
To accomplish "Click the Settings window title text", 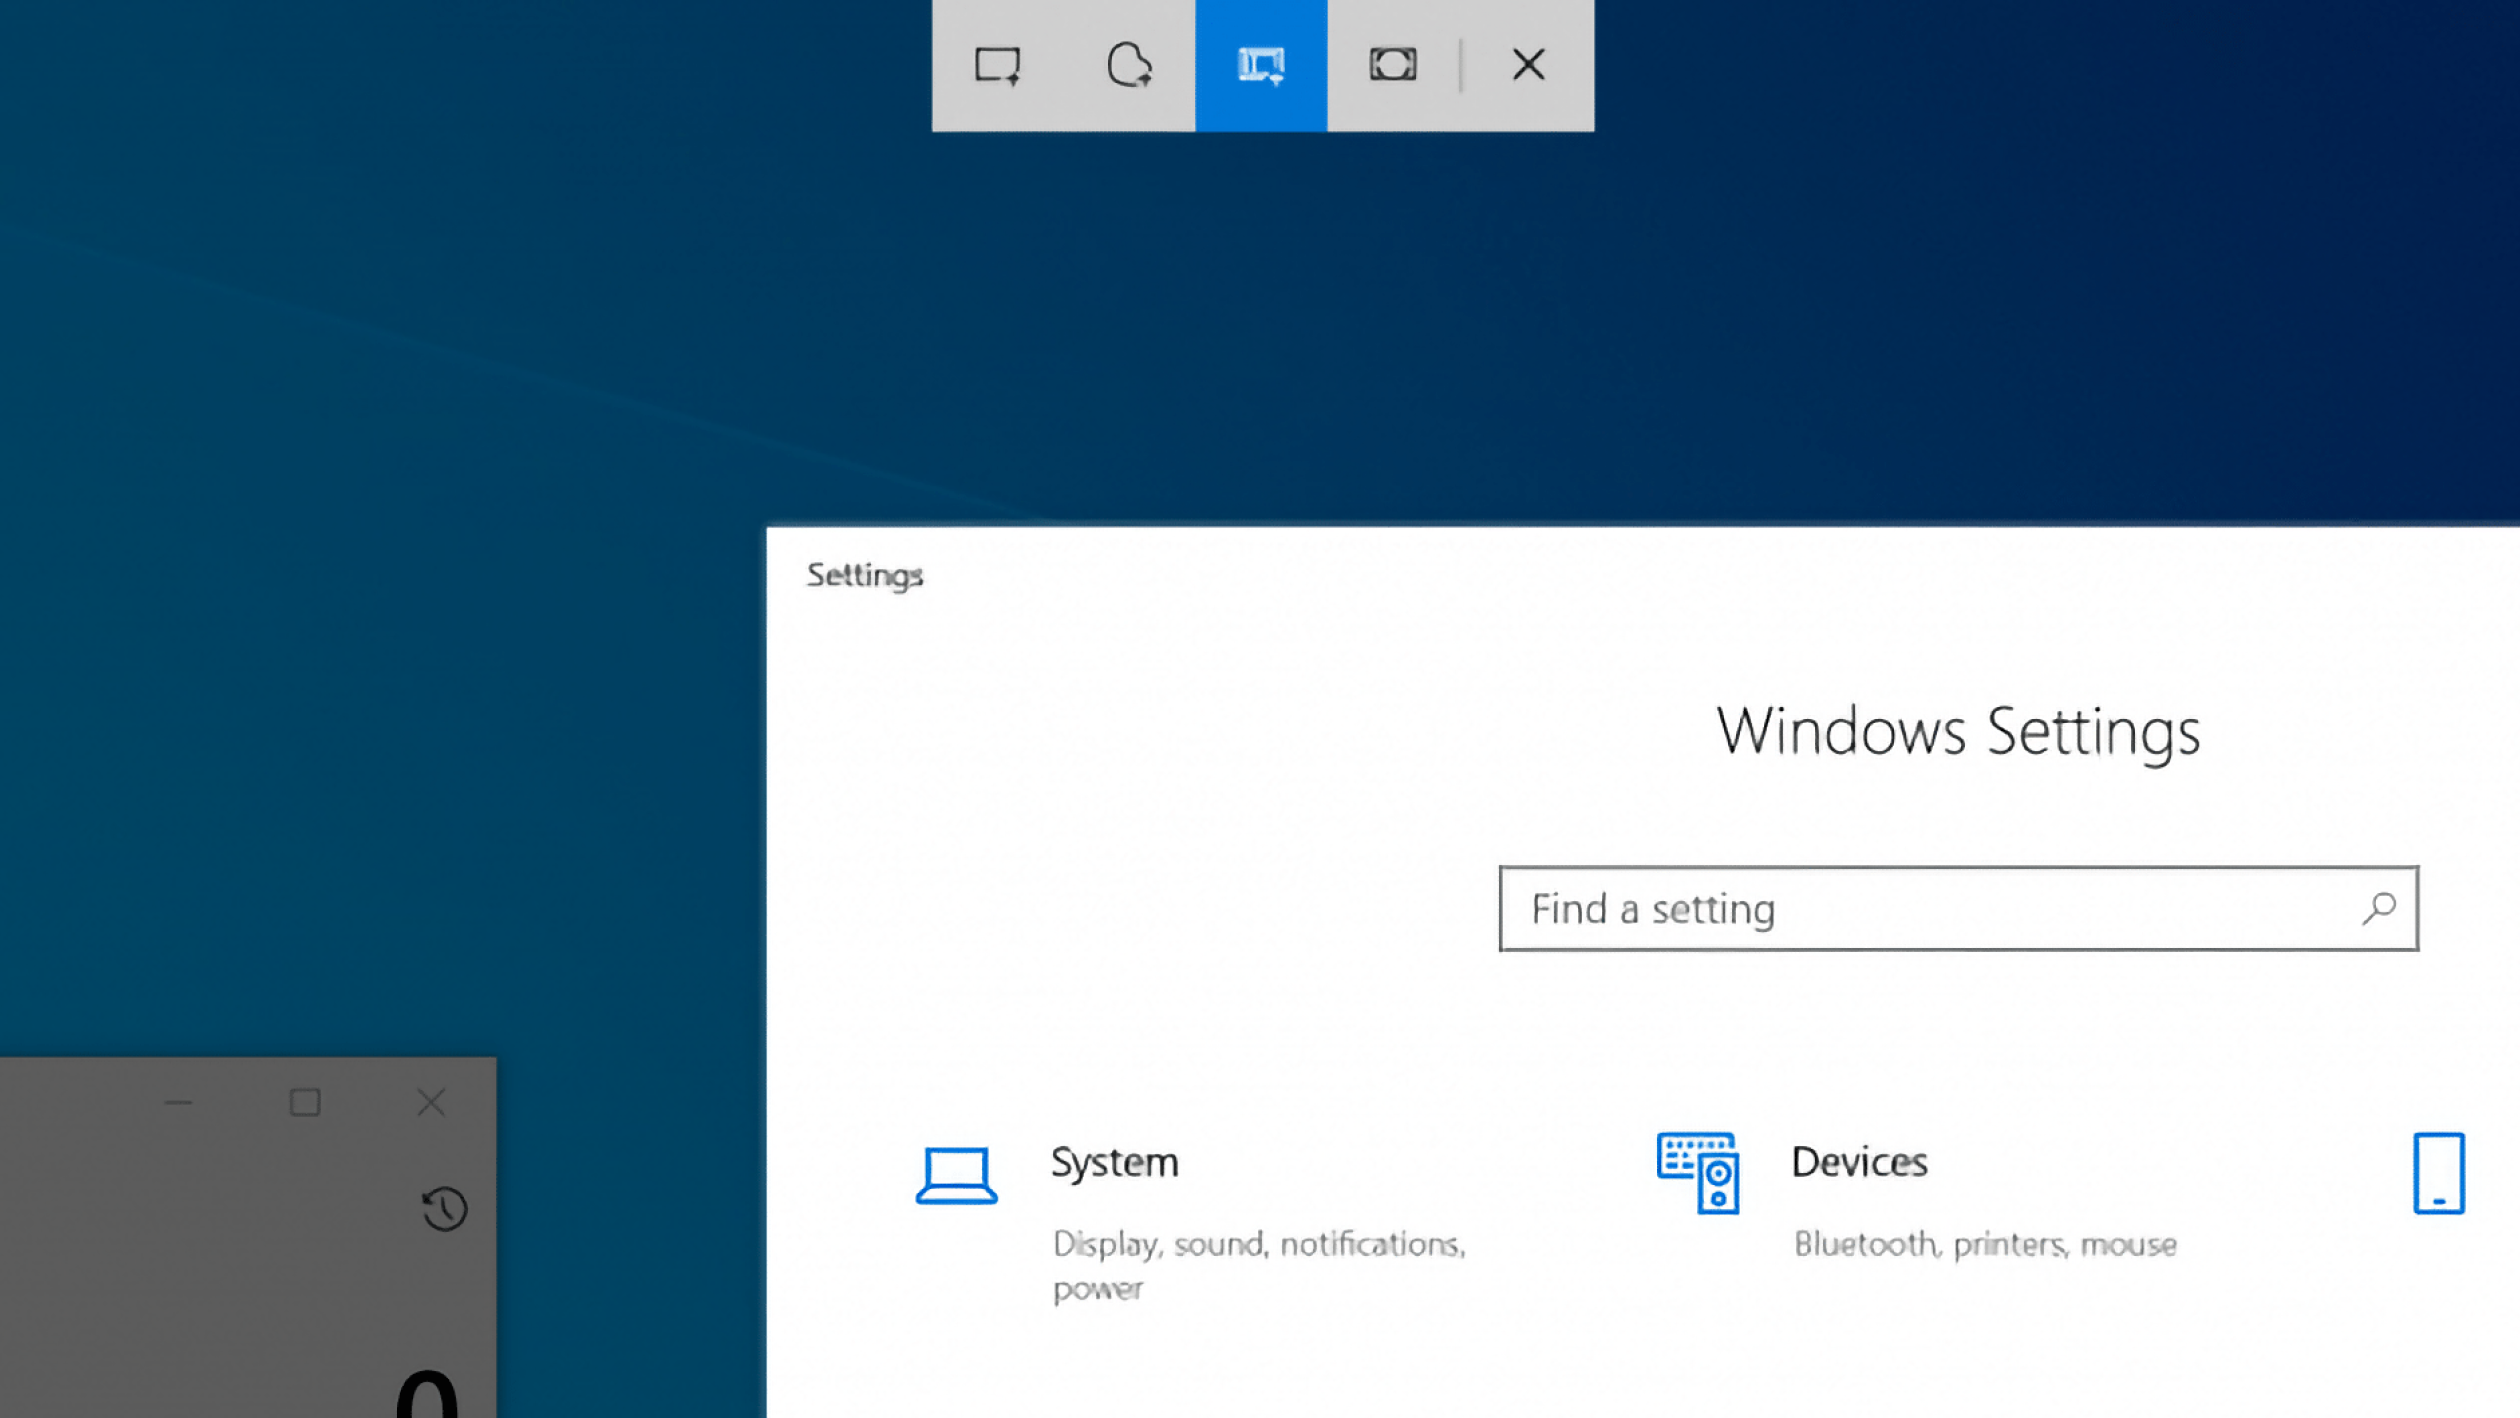I will [865, 576].
